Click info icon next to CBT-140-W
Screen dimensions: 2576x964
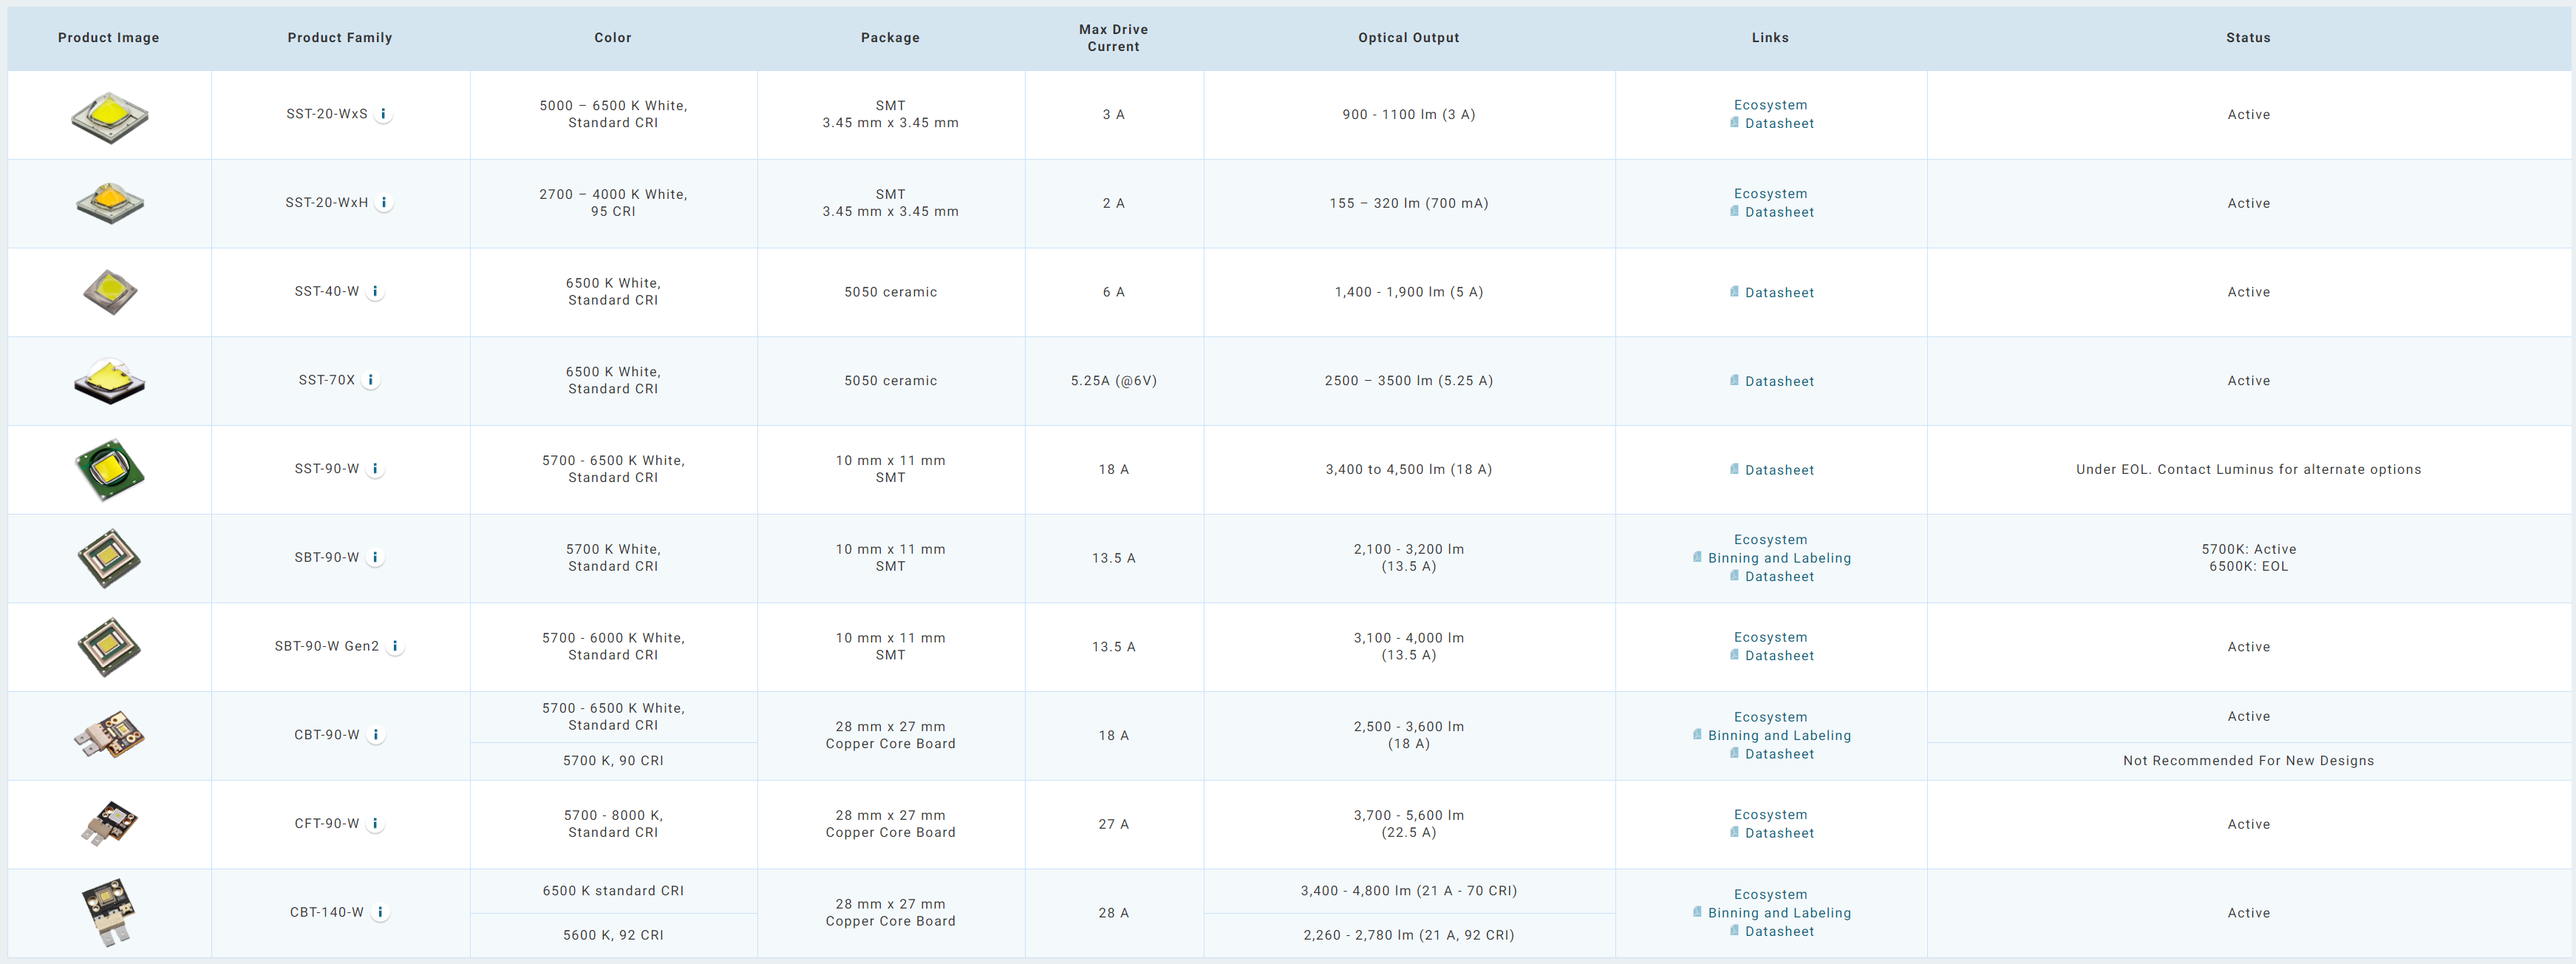(x=380, y=912)
